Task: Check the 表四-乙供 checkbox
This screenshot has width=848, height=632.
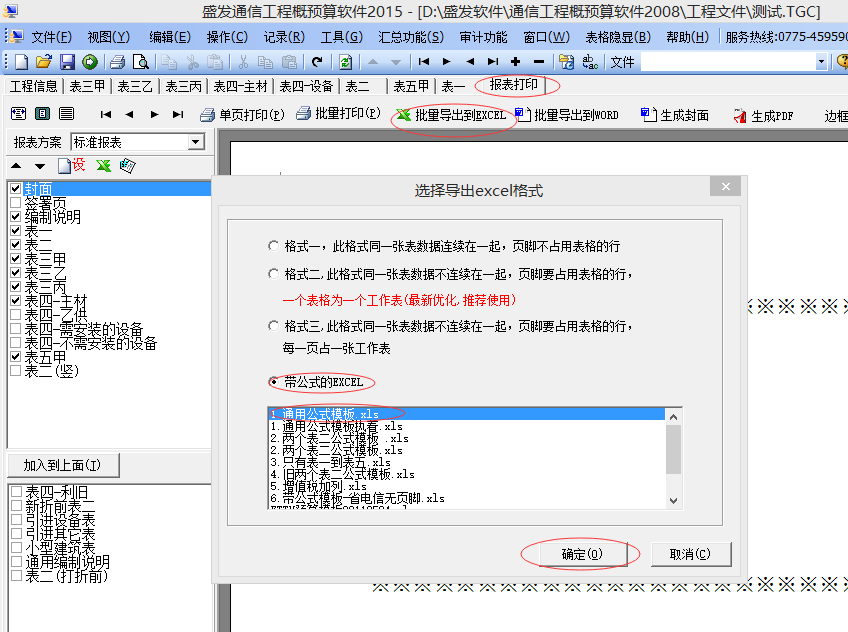Action: pos(16,315)
